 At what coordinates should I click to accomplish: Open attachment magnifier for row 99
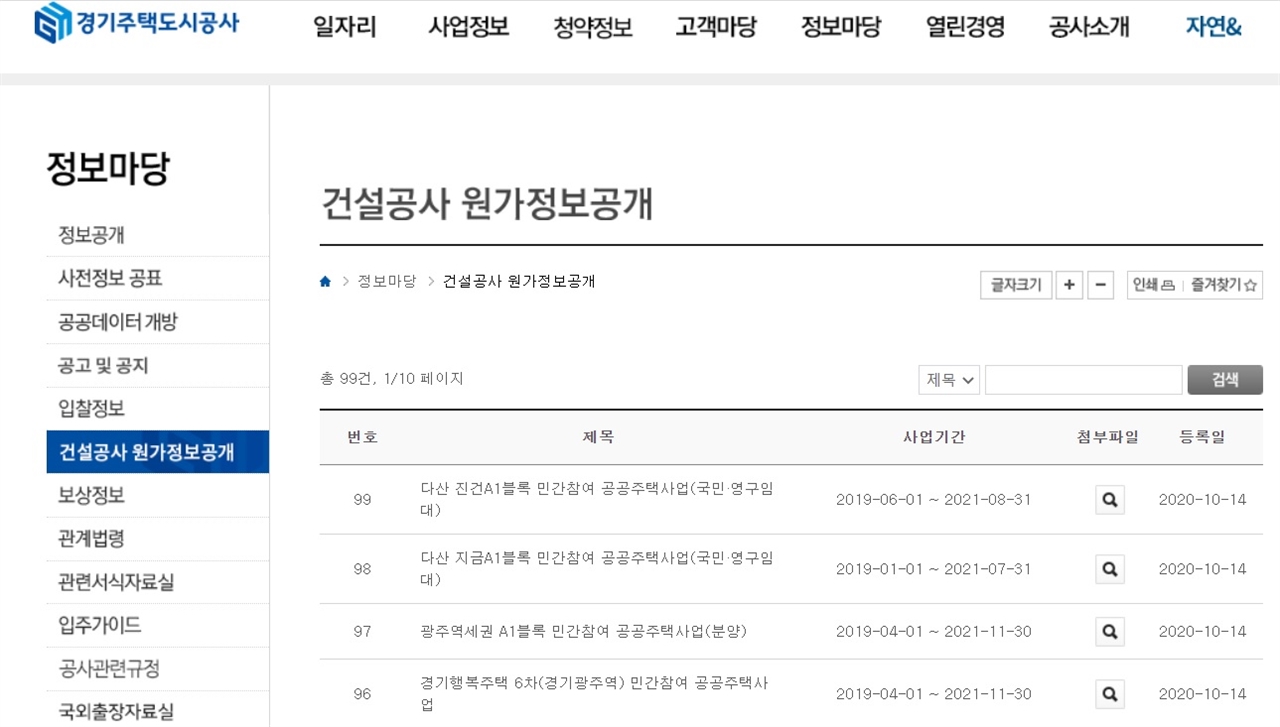pos(1109,499)
